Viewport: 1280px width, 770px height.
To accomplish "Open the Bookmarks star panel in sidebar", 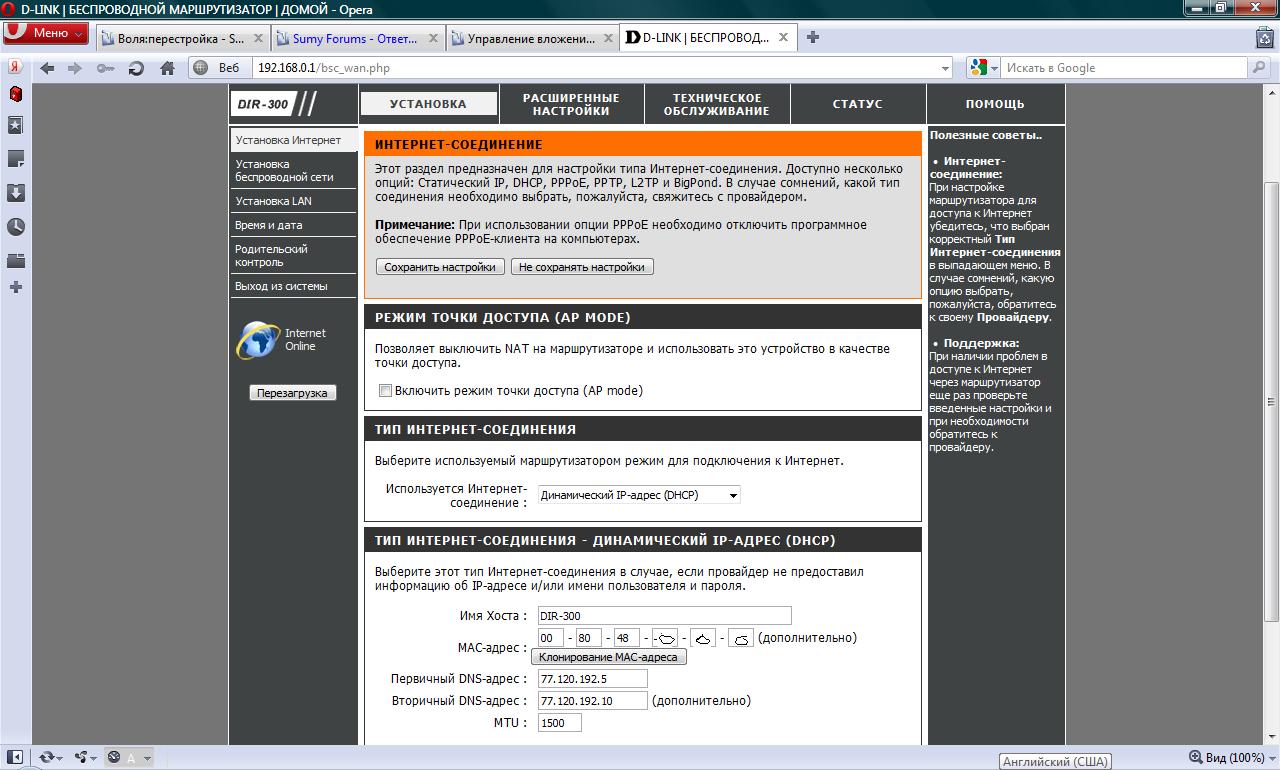I will coord(15,126).
